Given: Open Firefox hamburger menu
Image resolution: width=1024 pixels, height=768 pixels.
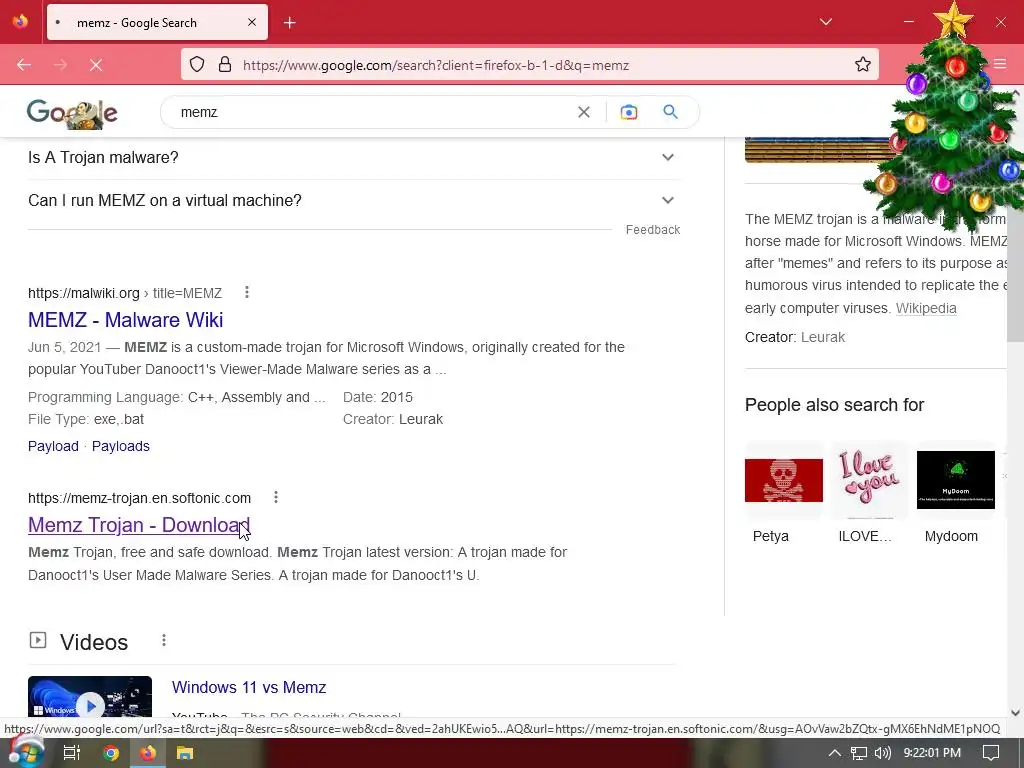Looking at the screenshot, I should [x=1000, y=63].
